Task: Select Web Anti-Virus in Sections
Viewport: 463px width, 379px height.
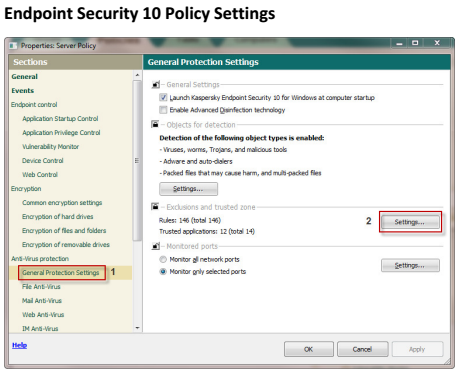Action: [x=43, y=315]
